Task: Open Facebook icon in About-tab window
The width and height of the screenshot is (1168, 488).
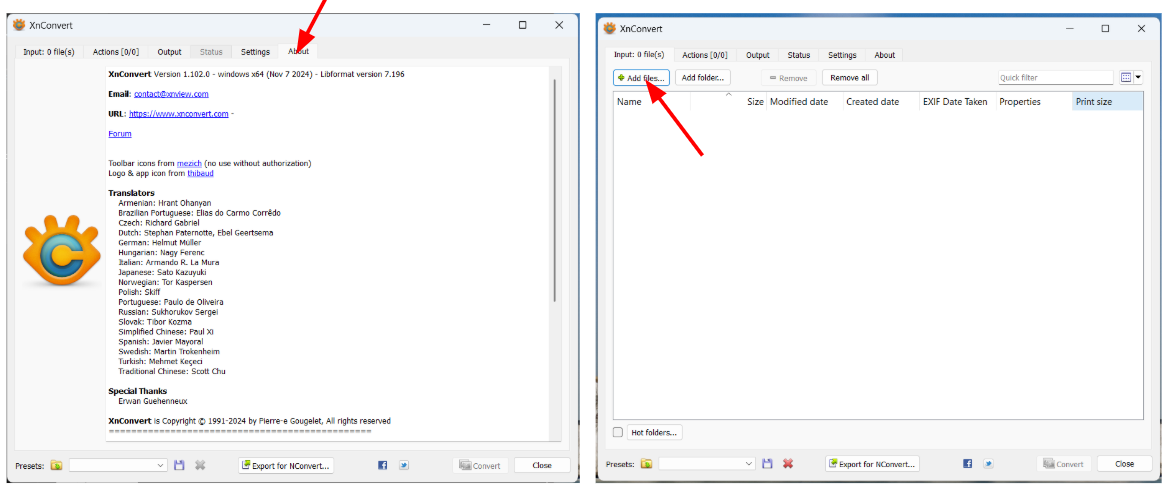Action: click(382, 466)
